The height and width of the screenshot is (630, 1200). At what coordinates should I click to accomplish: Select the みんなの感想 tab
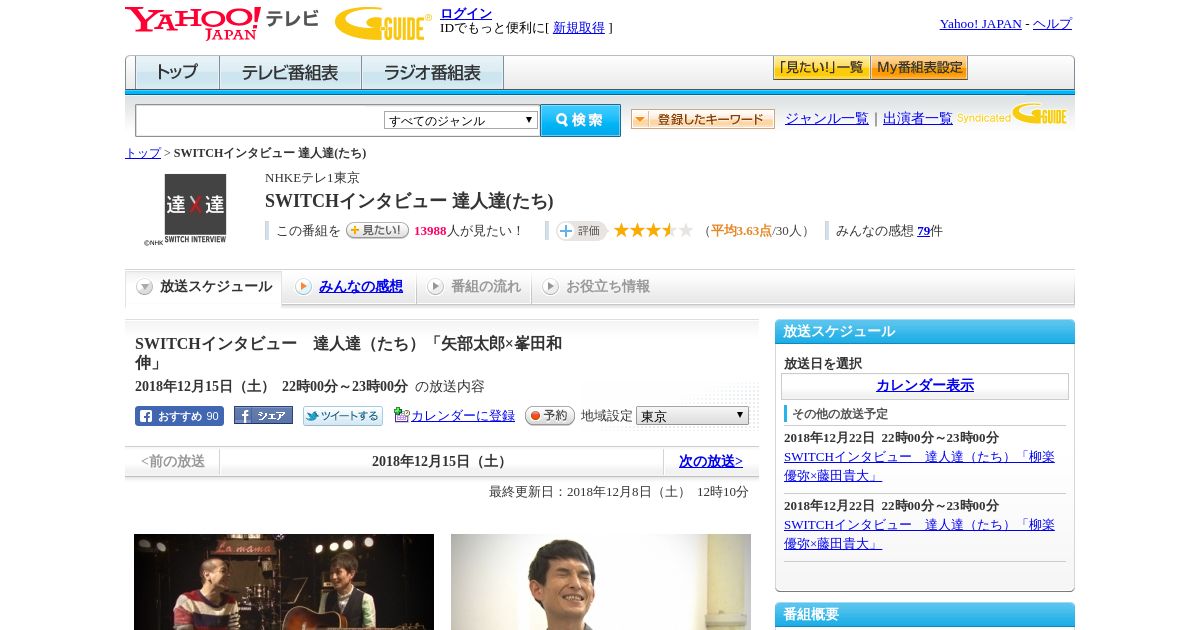(x=349, y=287)
